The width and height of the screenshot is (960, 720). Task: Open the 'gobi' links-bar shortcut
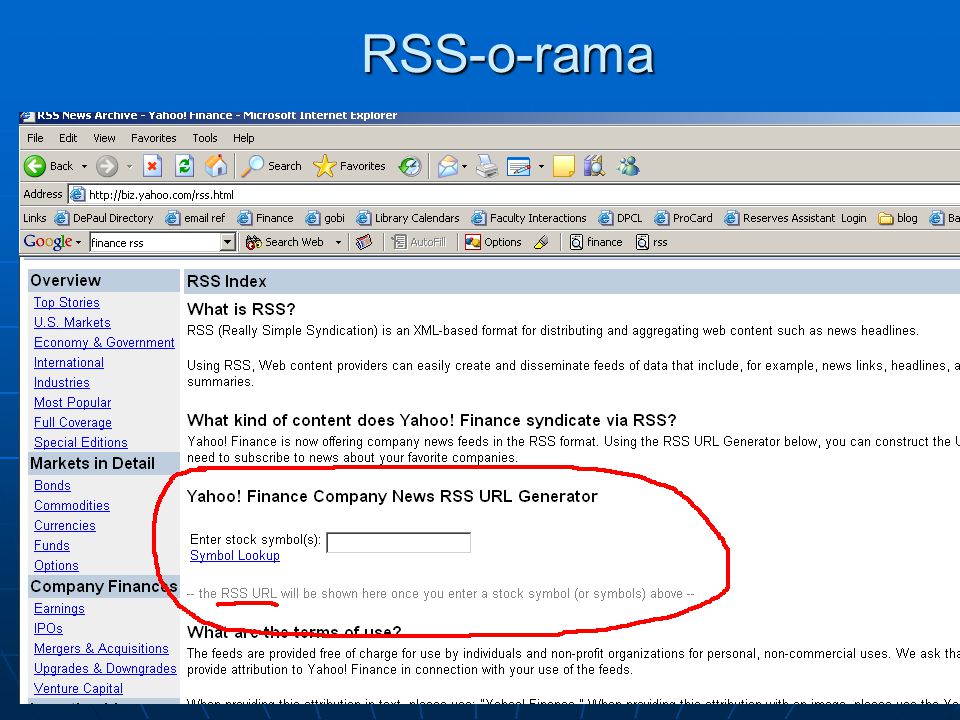point(325,218)
